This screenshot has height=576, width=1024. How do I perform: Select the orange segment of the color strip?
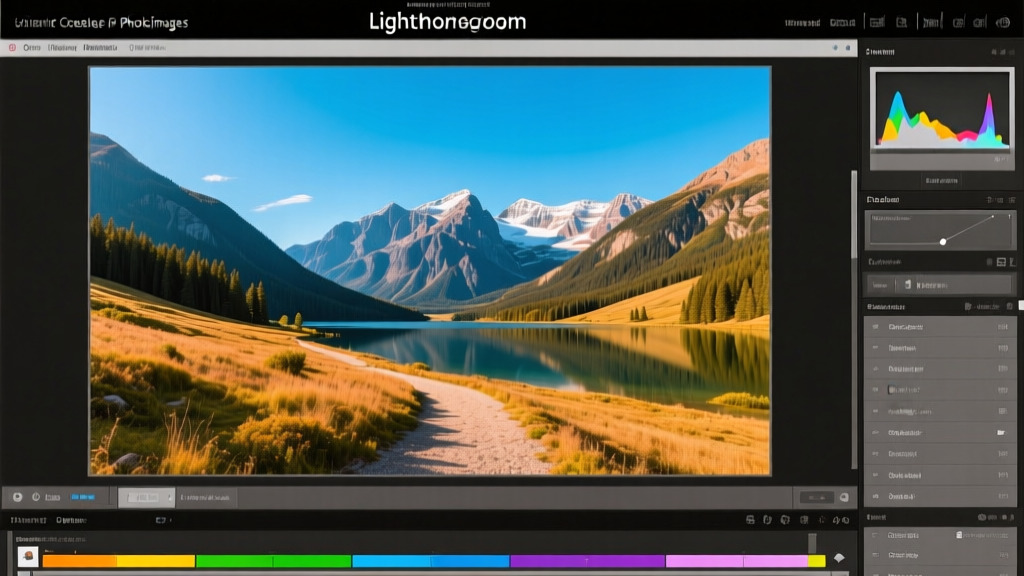click(x=79, y=561)
